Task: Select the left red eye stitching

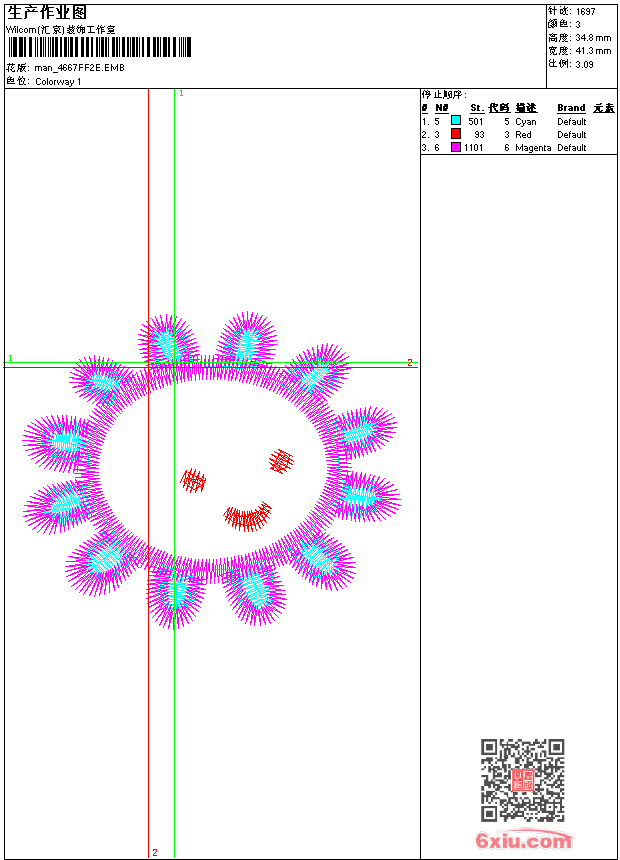Action: point(193,480)
